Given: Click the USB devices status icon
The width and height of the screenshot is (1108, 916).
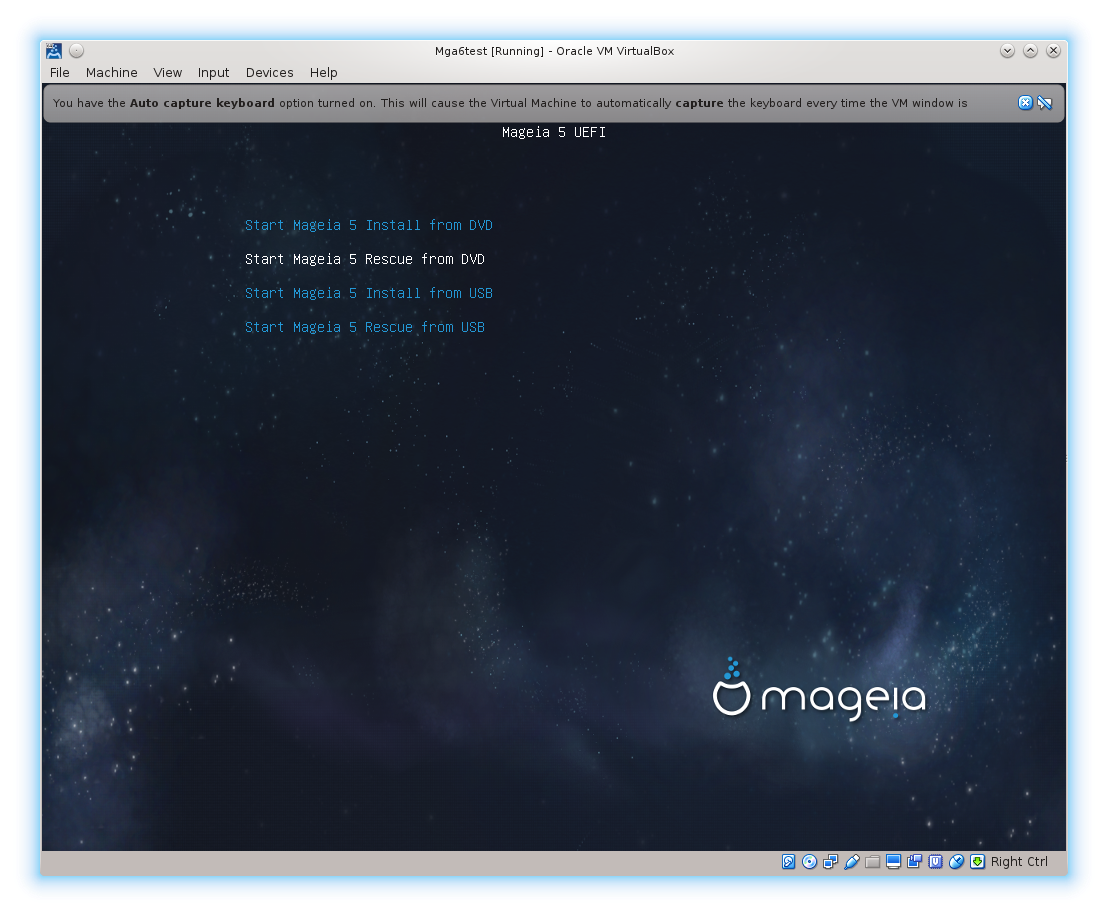Looking at the screenshot, I should tap(851, 862).
